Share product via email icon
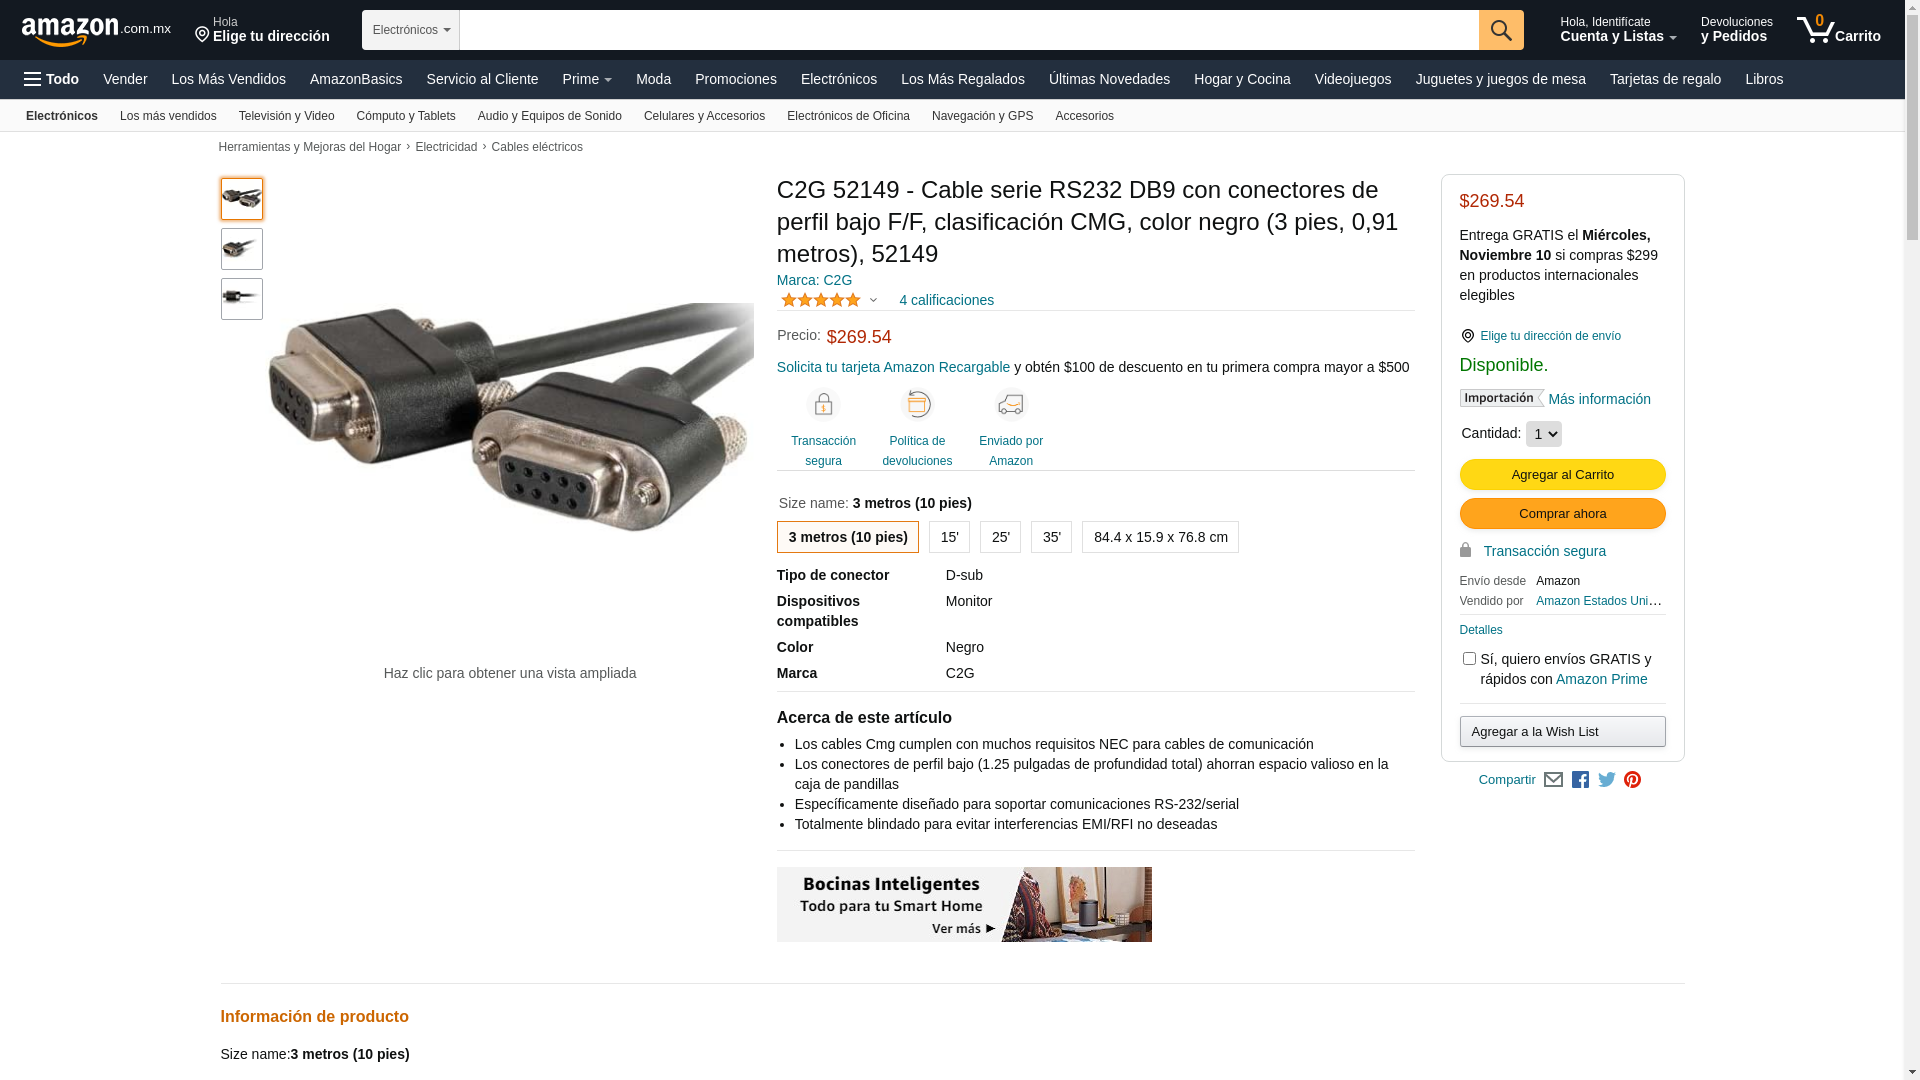This screenshot has width=1920, height=1080. (x=1553, y=780)
